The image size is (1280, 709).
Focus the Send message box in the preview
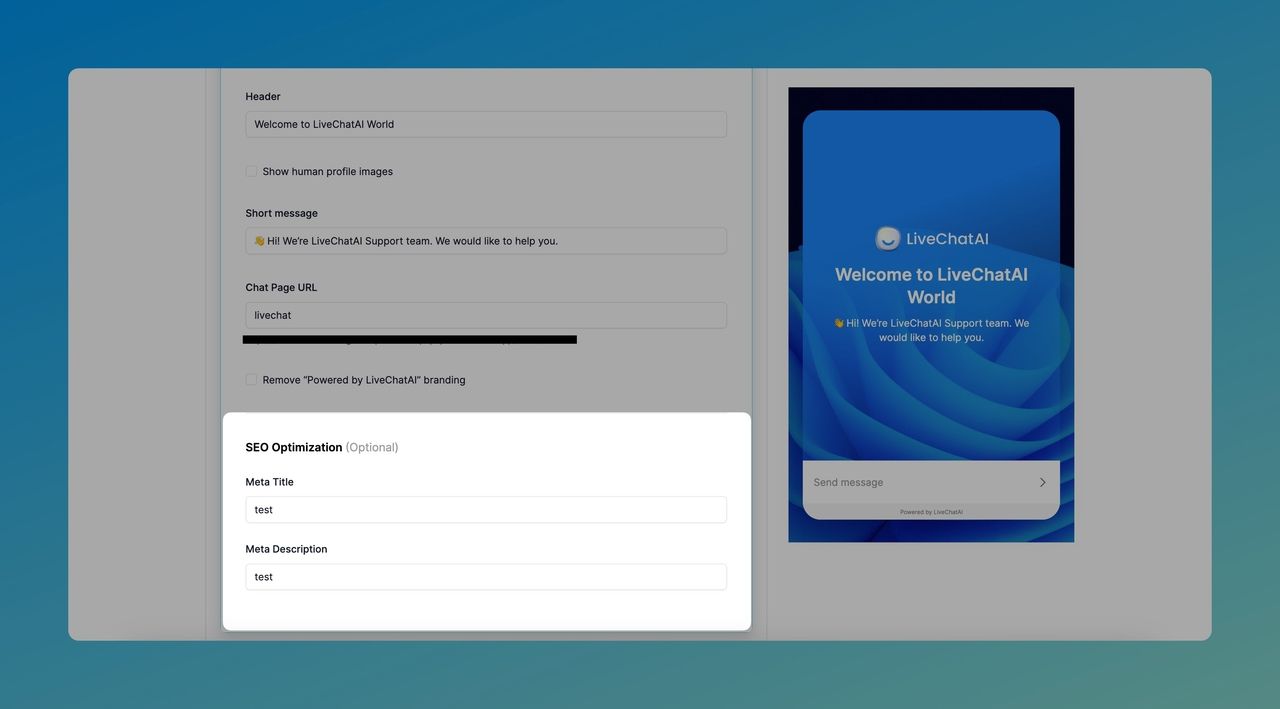click(931, 482)
